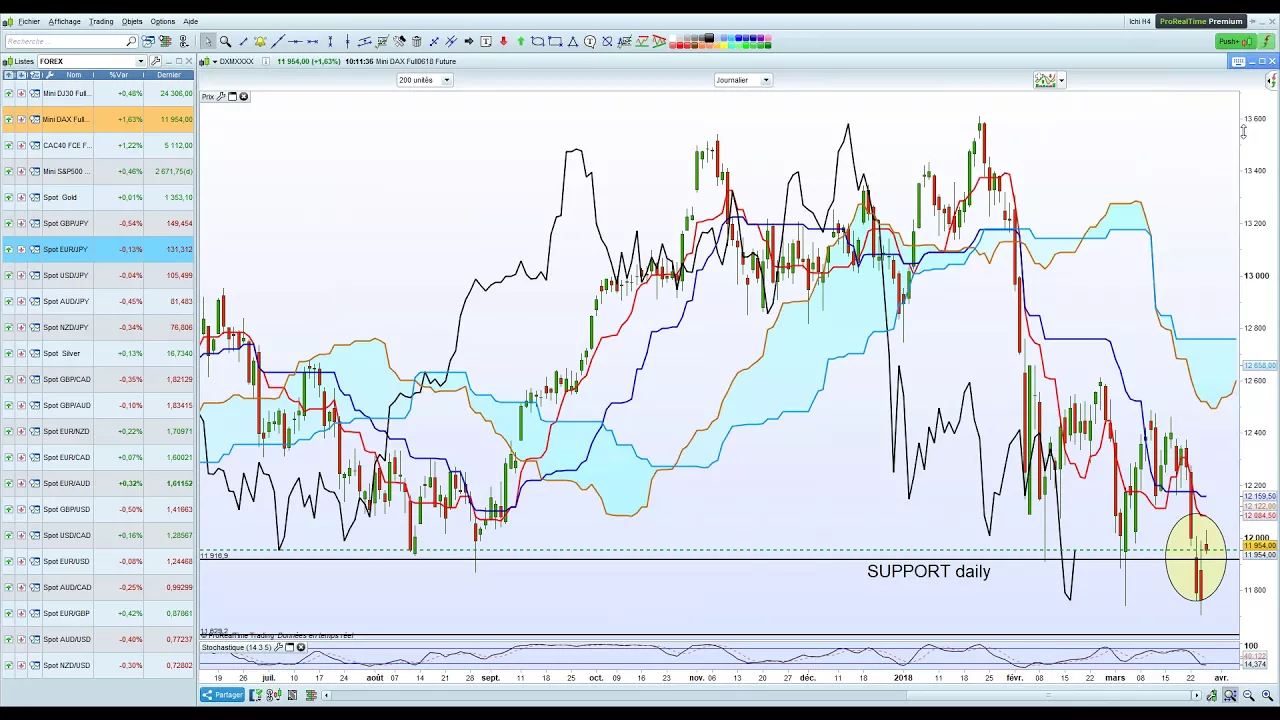The width and height of the screenshot is (1280, 720).
Task: Select the trash delete-objects tool
Action: coord(417,41)
